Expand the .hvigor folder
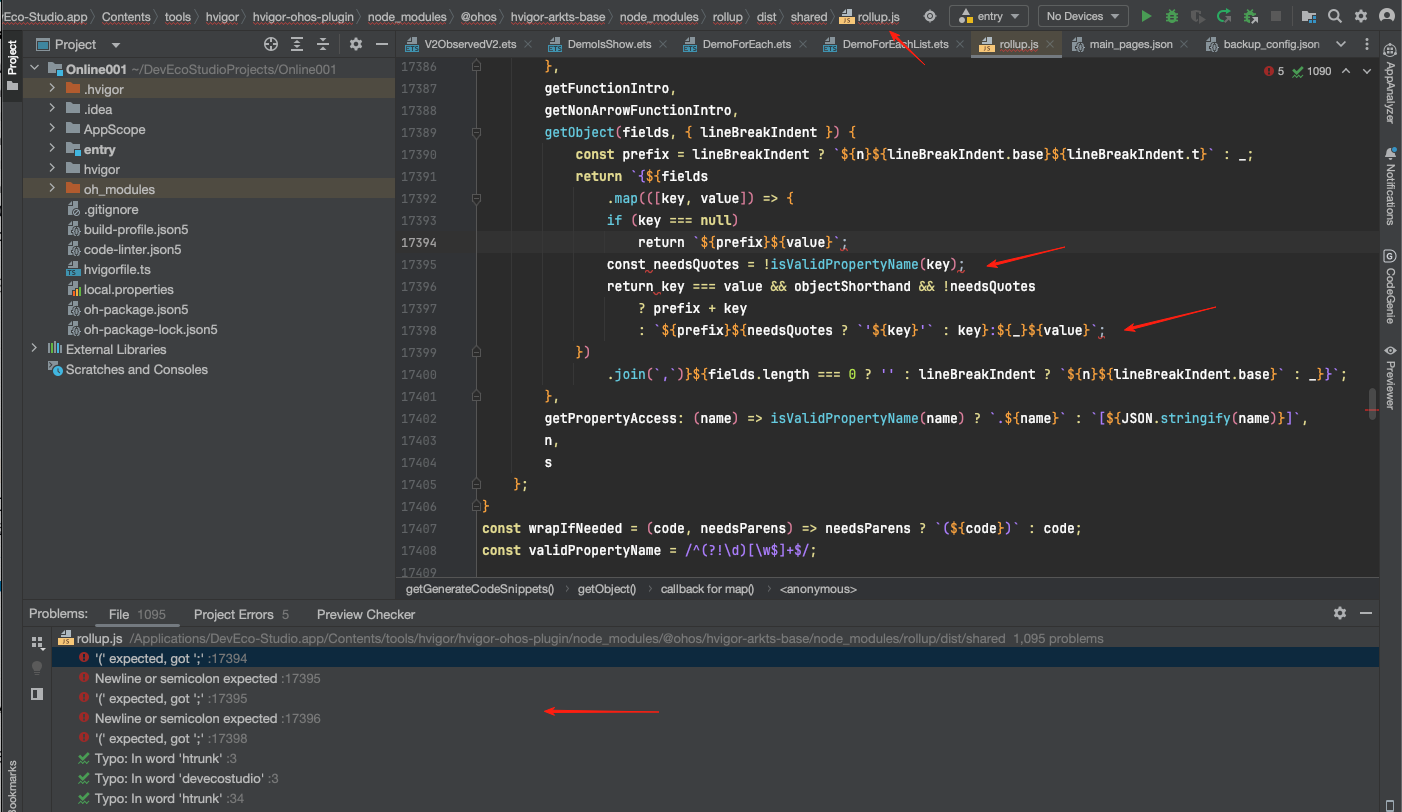 coord(52,89)
